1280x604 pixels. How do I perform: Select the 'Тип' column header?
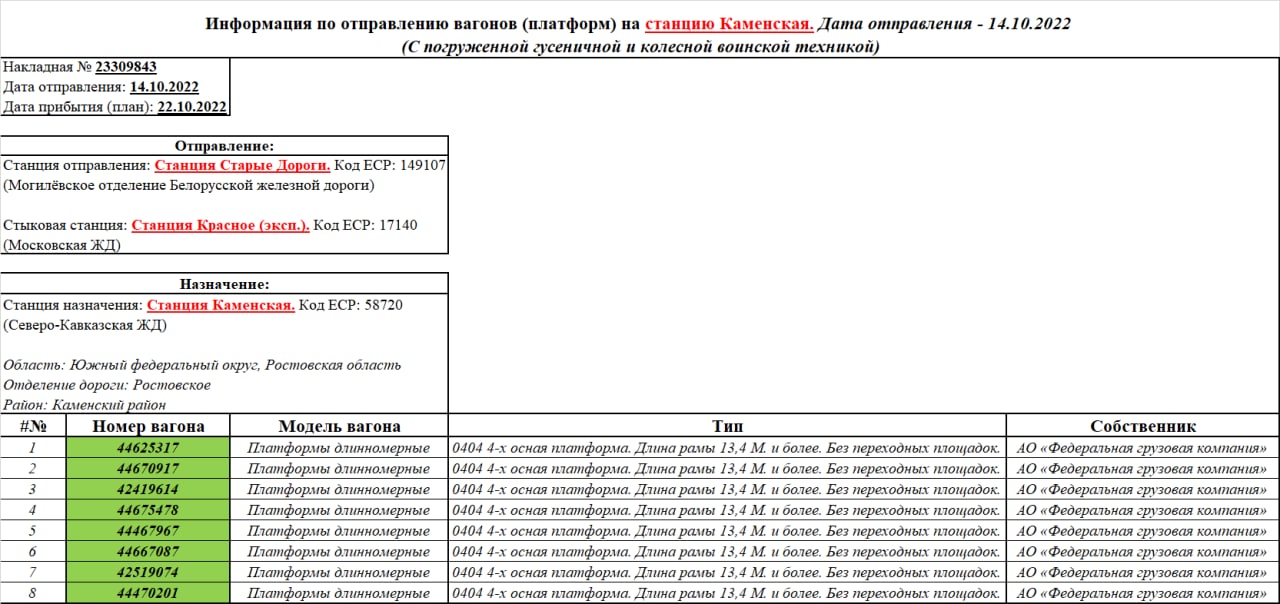coord(727,426)
